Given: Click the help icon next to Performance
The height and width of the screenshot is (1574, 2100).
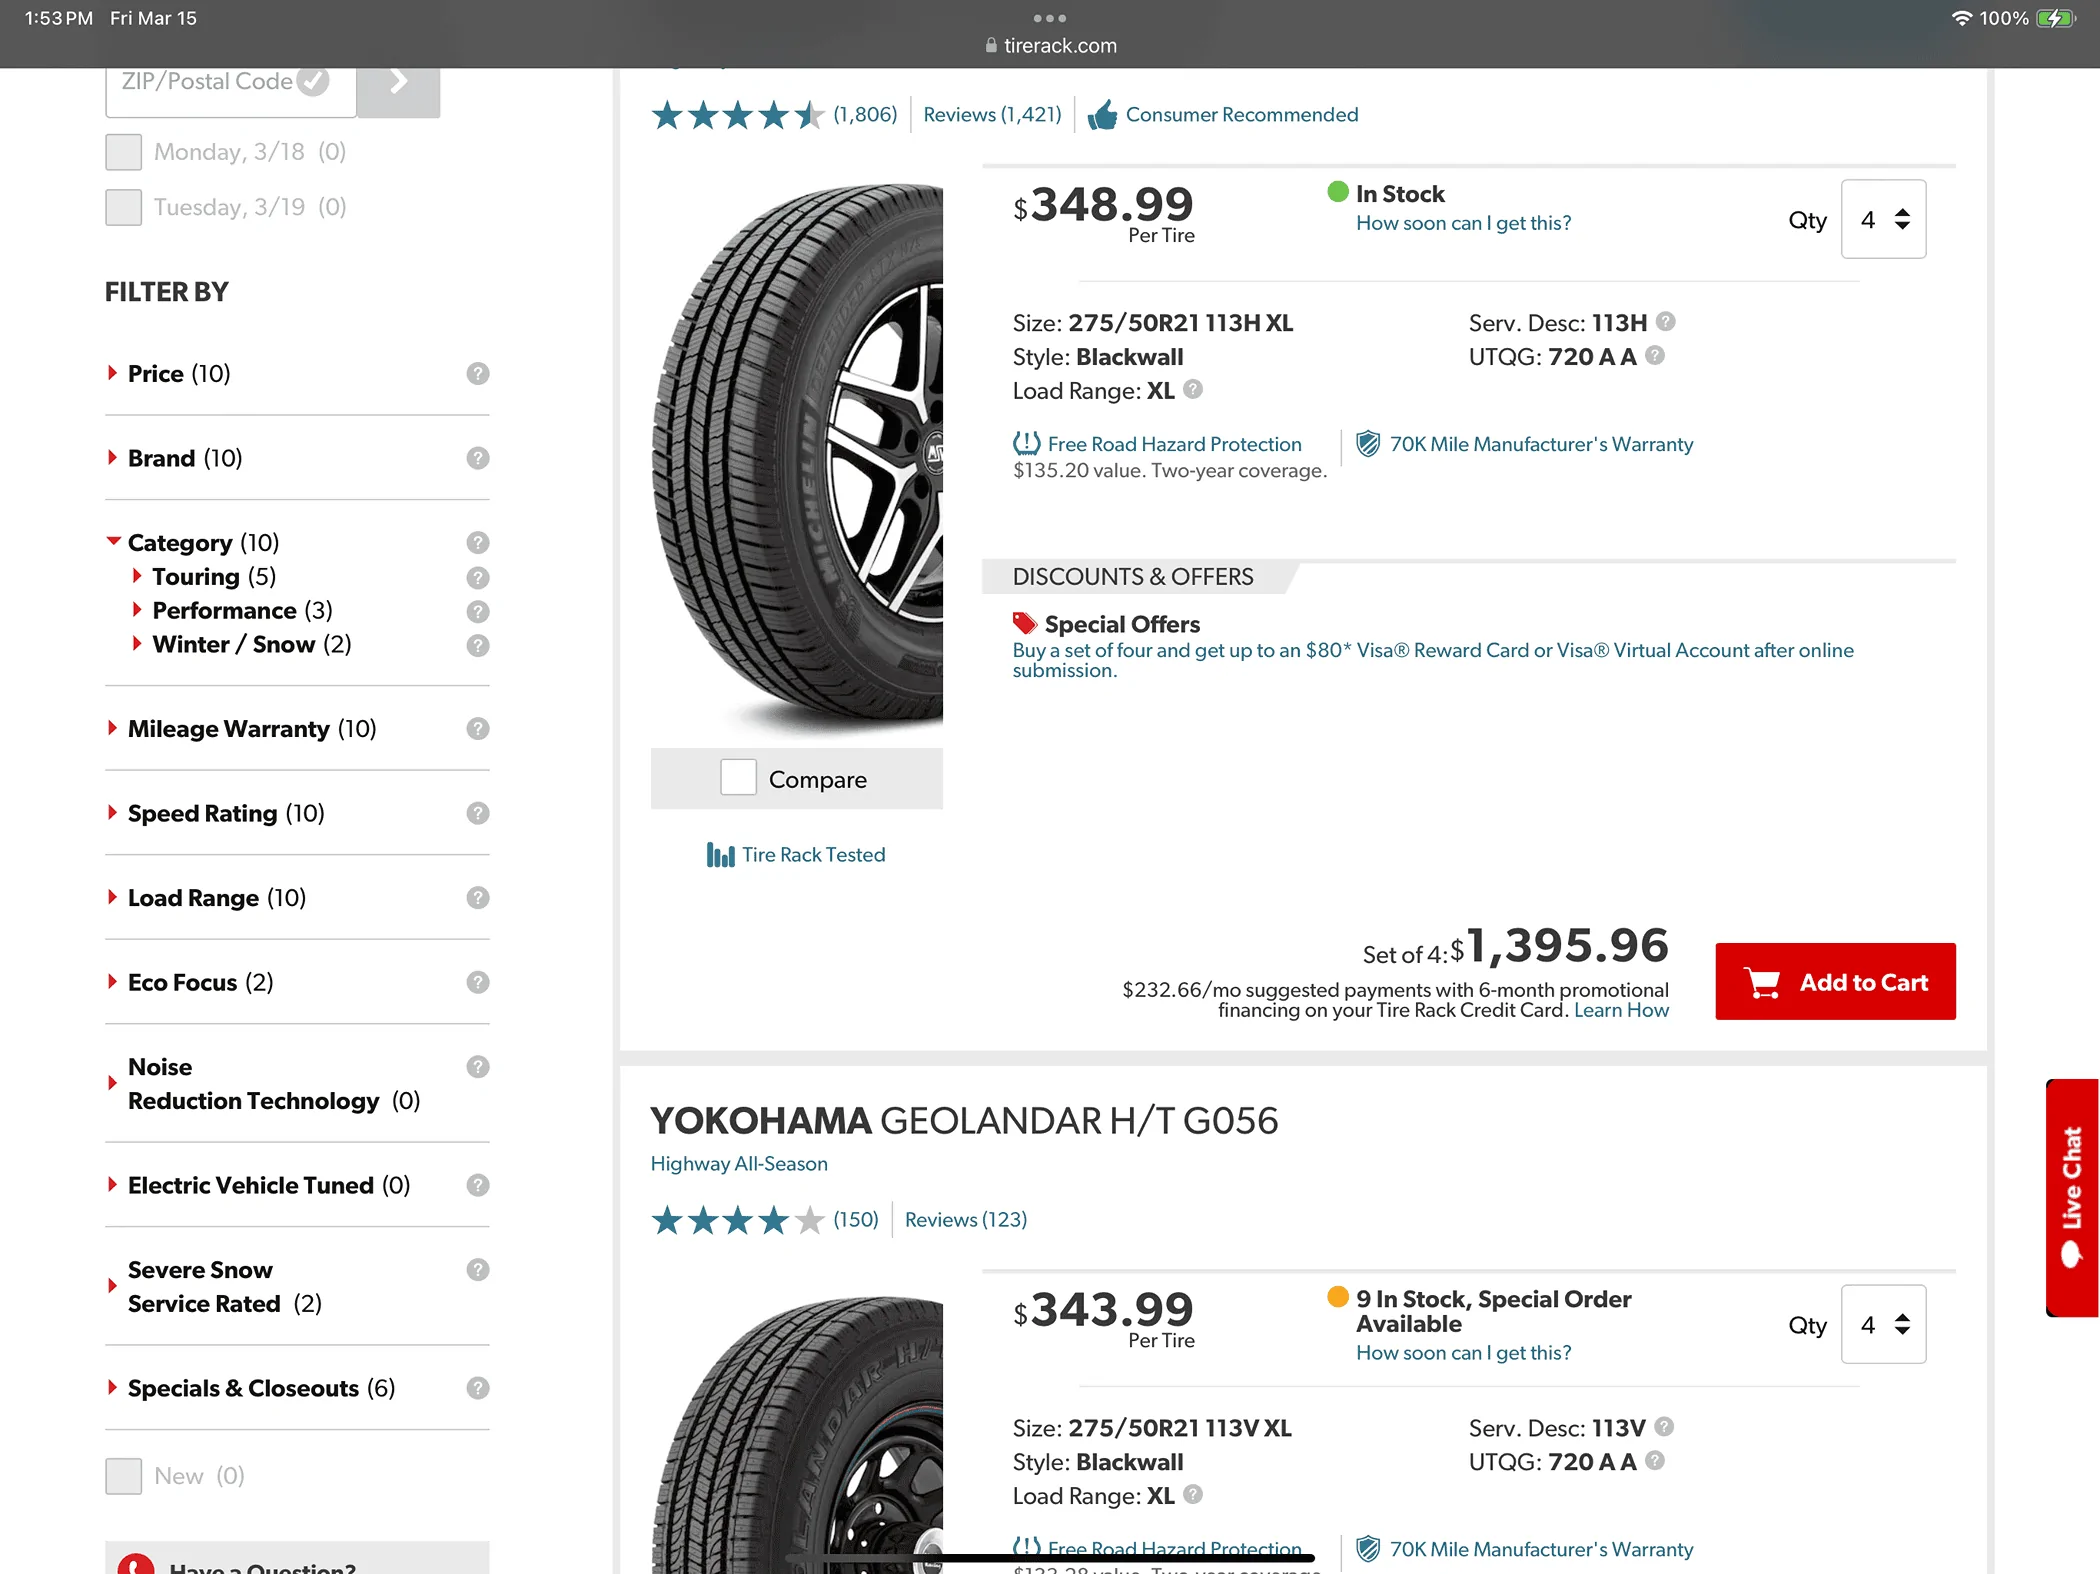Looking at the screenshot, I should [478, 611].
